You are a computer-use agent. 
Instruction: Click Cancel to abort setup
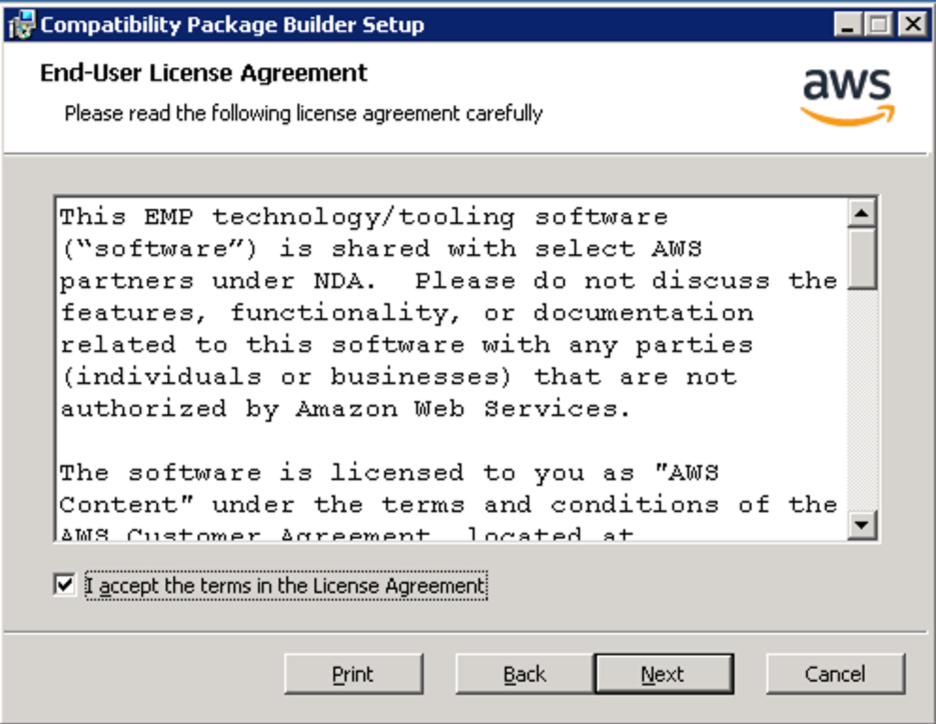pyautogui.click(x=835, y=673)
